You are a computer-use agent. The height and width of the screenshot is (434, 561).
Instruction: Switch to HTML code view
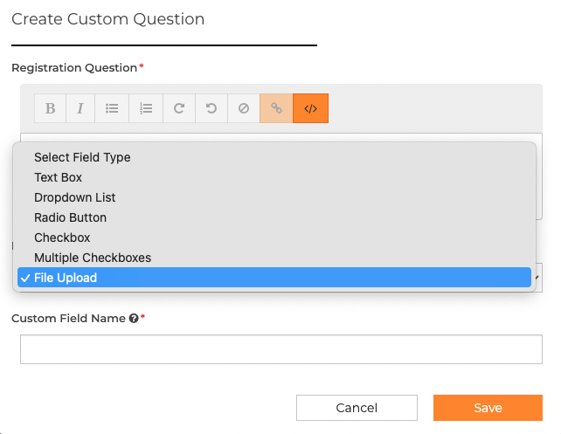[311, 108]
